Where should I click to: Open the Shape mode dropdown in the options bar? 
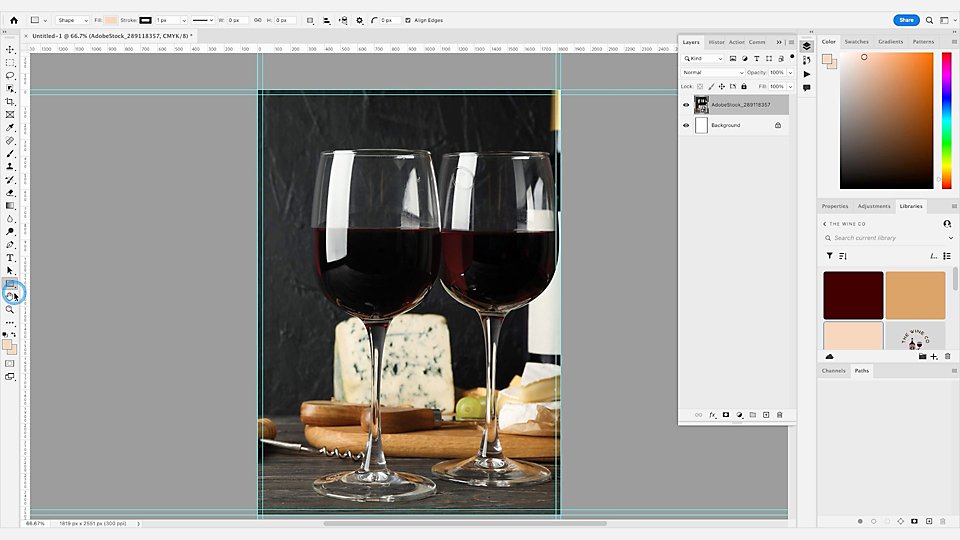click(72, 20)
